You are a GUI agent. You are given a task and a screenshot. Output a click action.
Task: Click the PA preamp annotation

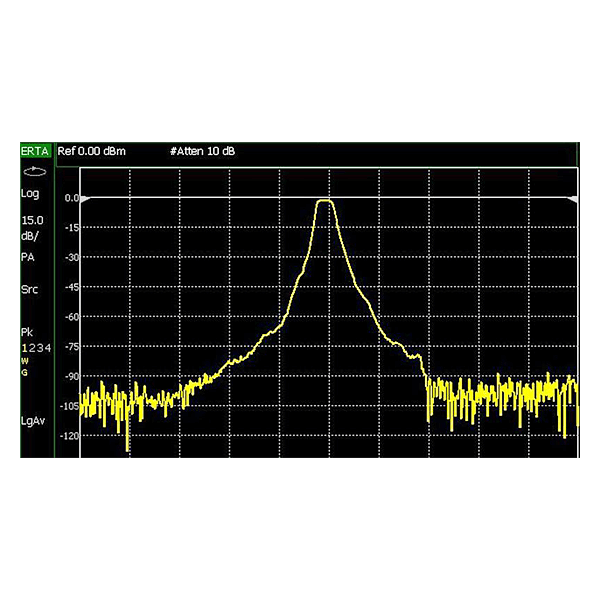click(x=28, y=257)
